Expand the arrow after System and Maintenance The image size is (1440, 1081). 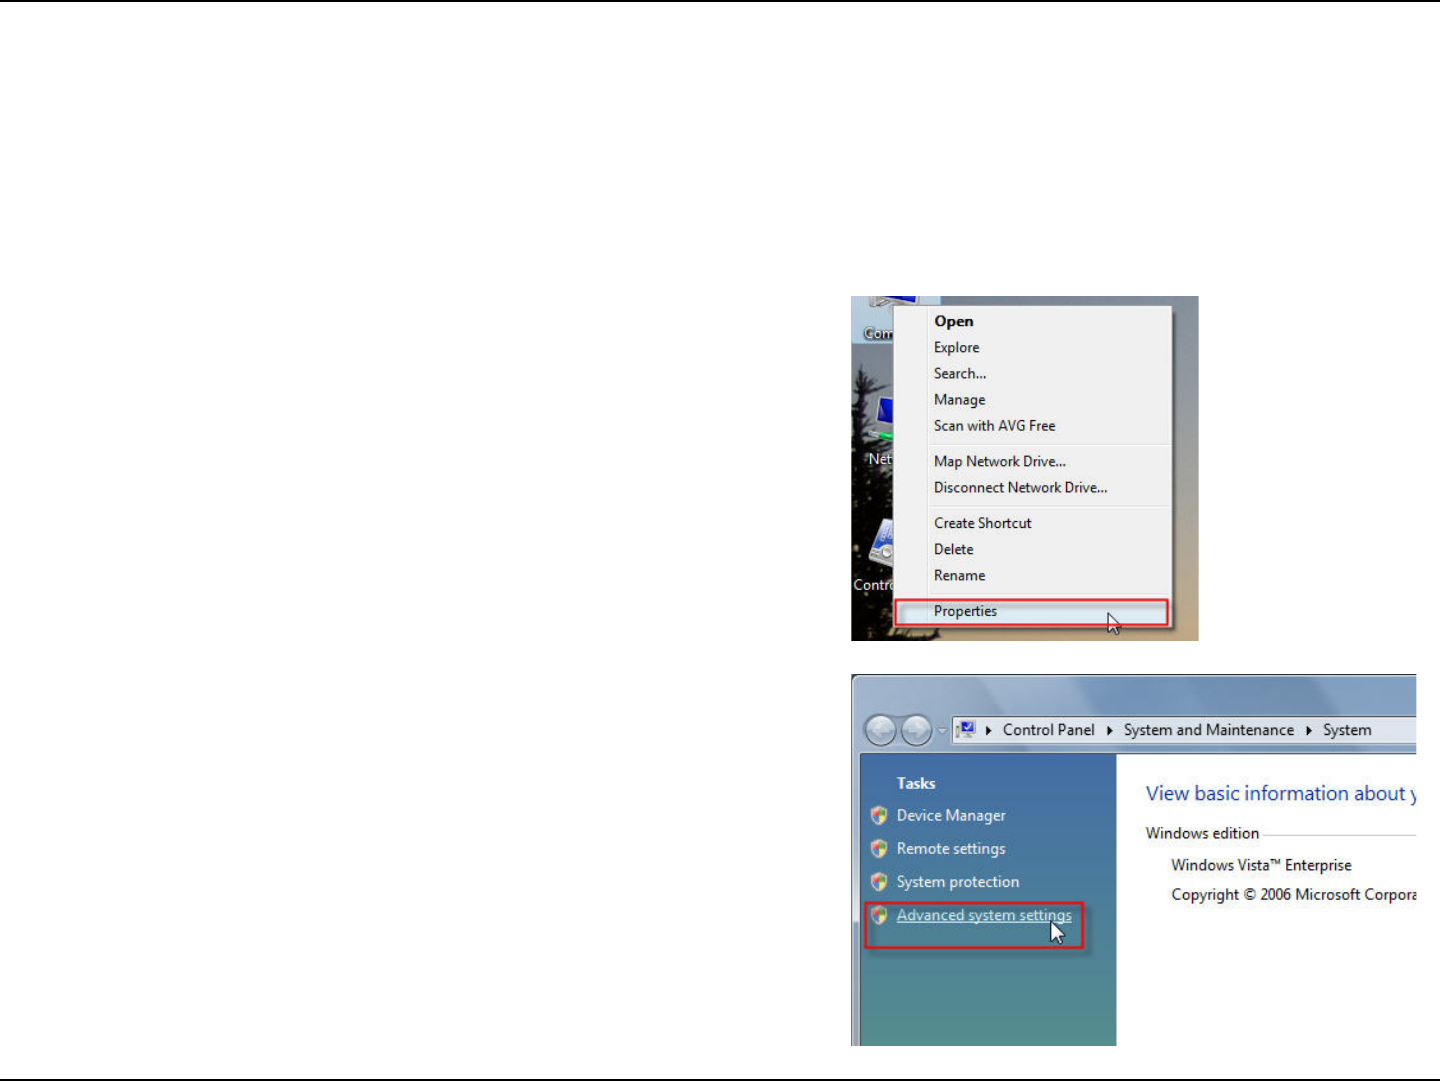tap(1308, 730)
